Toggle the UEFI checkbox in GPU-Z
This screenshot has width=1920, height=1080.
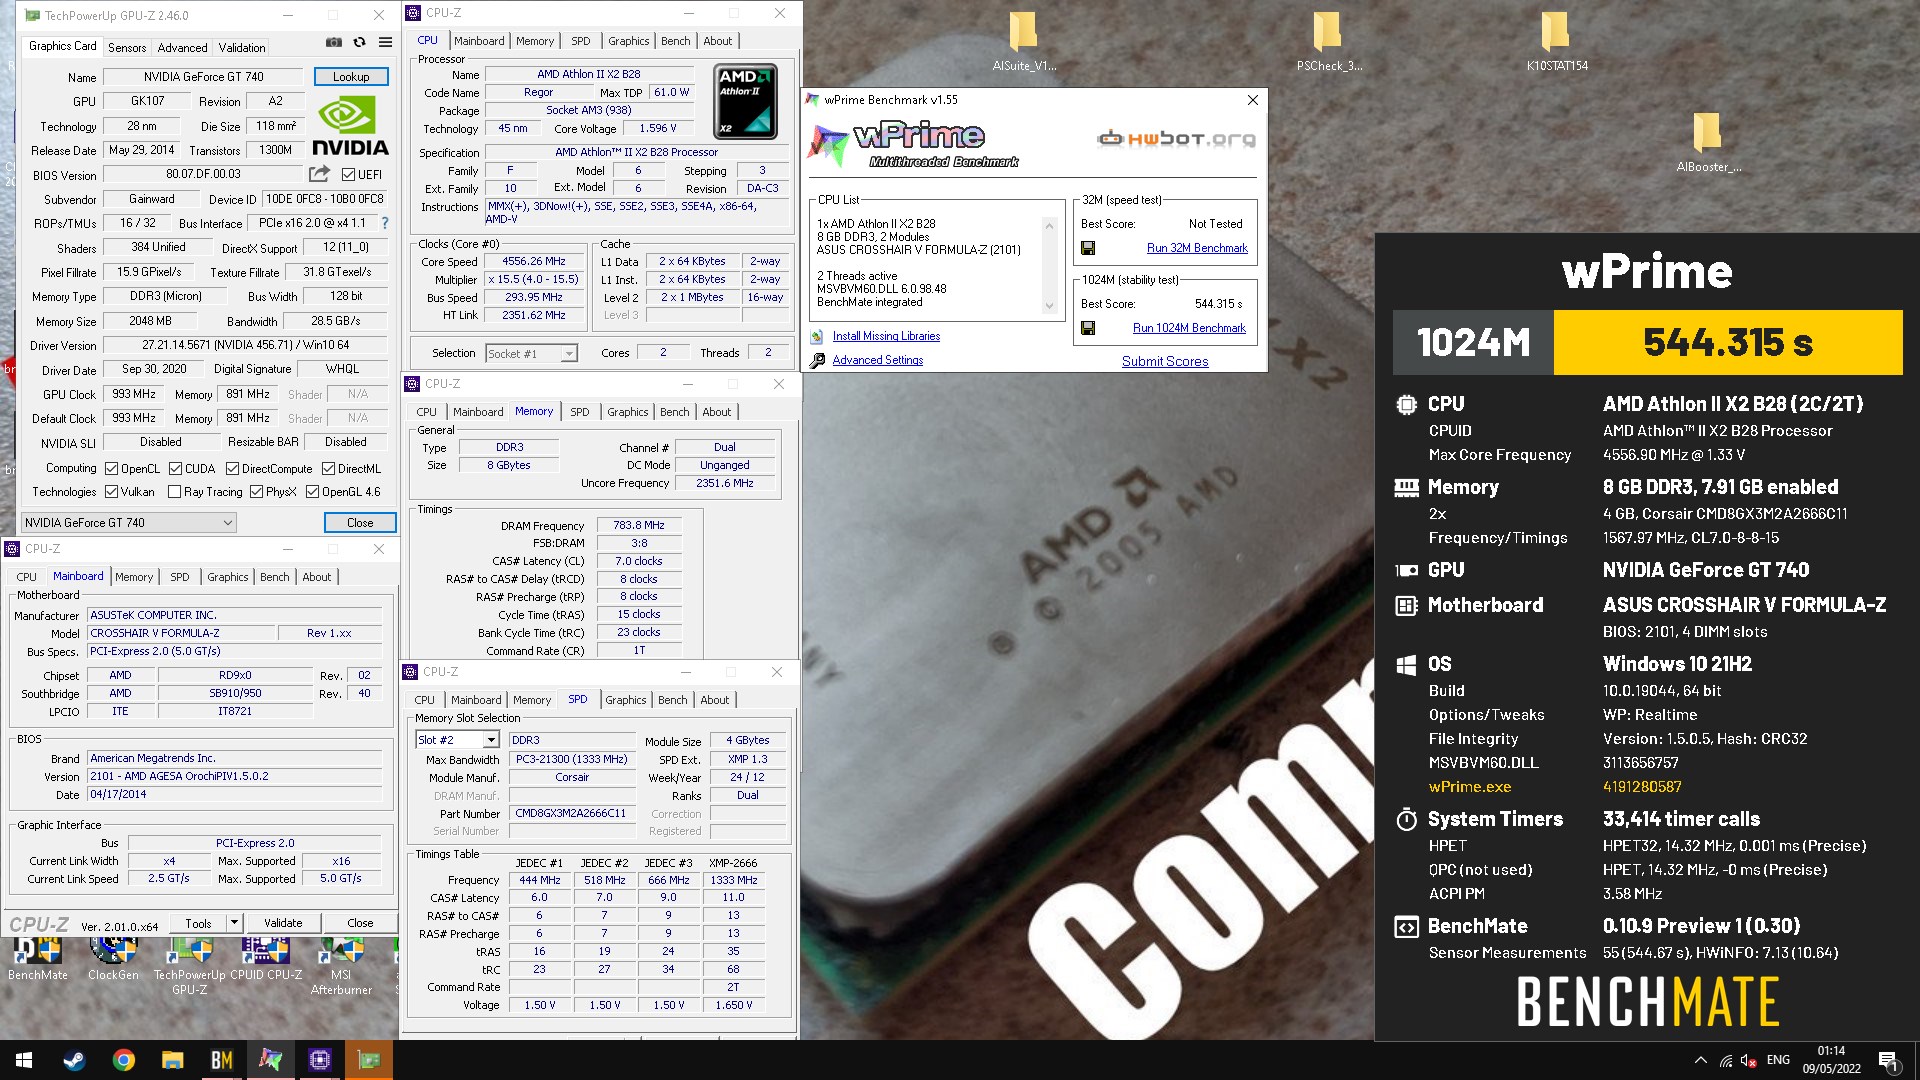(x=349, y=174)
